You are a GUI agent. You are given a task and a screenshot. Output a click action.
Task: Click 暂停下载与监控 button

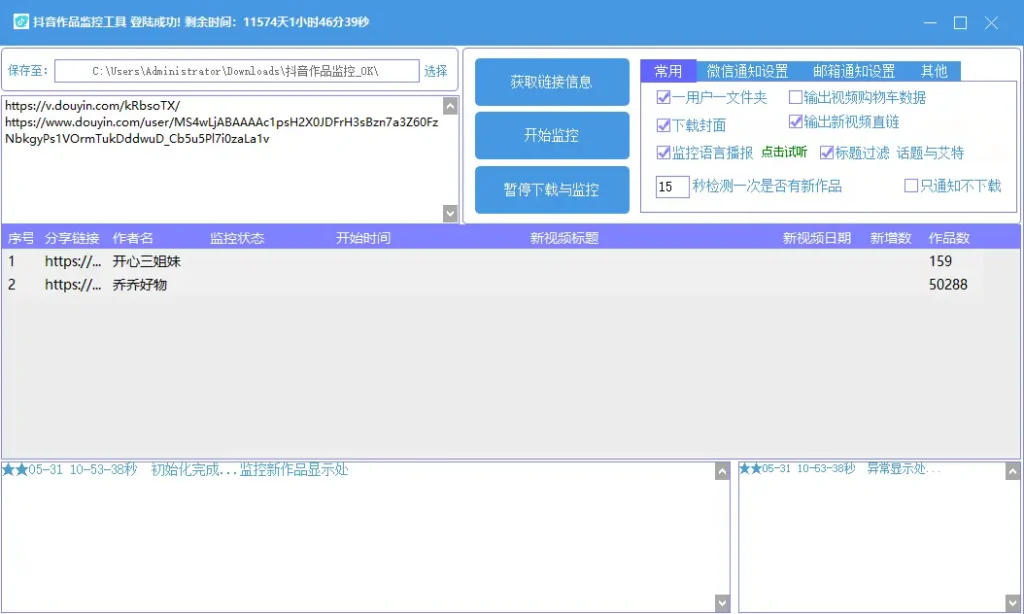point(552,189)
